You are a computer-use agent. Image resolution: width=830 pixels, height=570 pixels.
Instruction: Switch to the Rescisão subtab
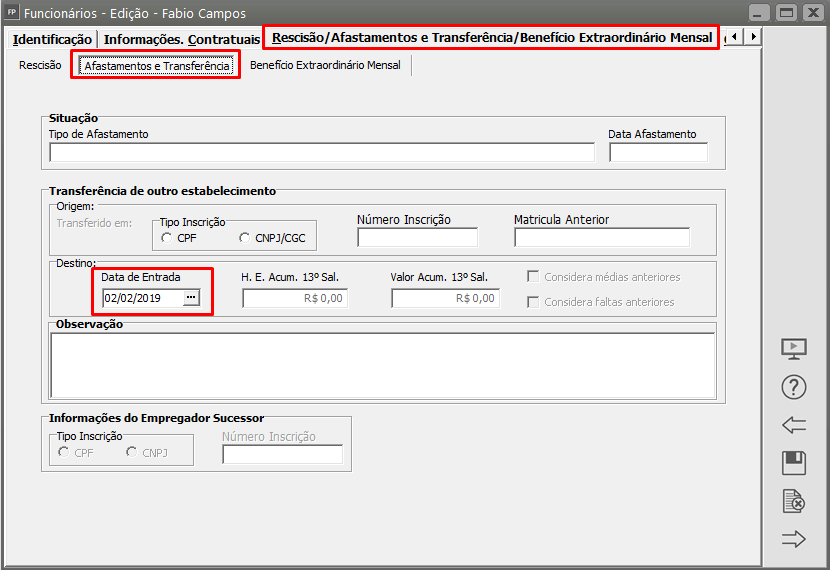[x=40, y=66]
